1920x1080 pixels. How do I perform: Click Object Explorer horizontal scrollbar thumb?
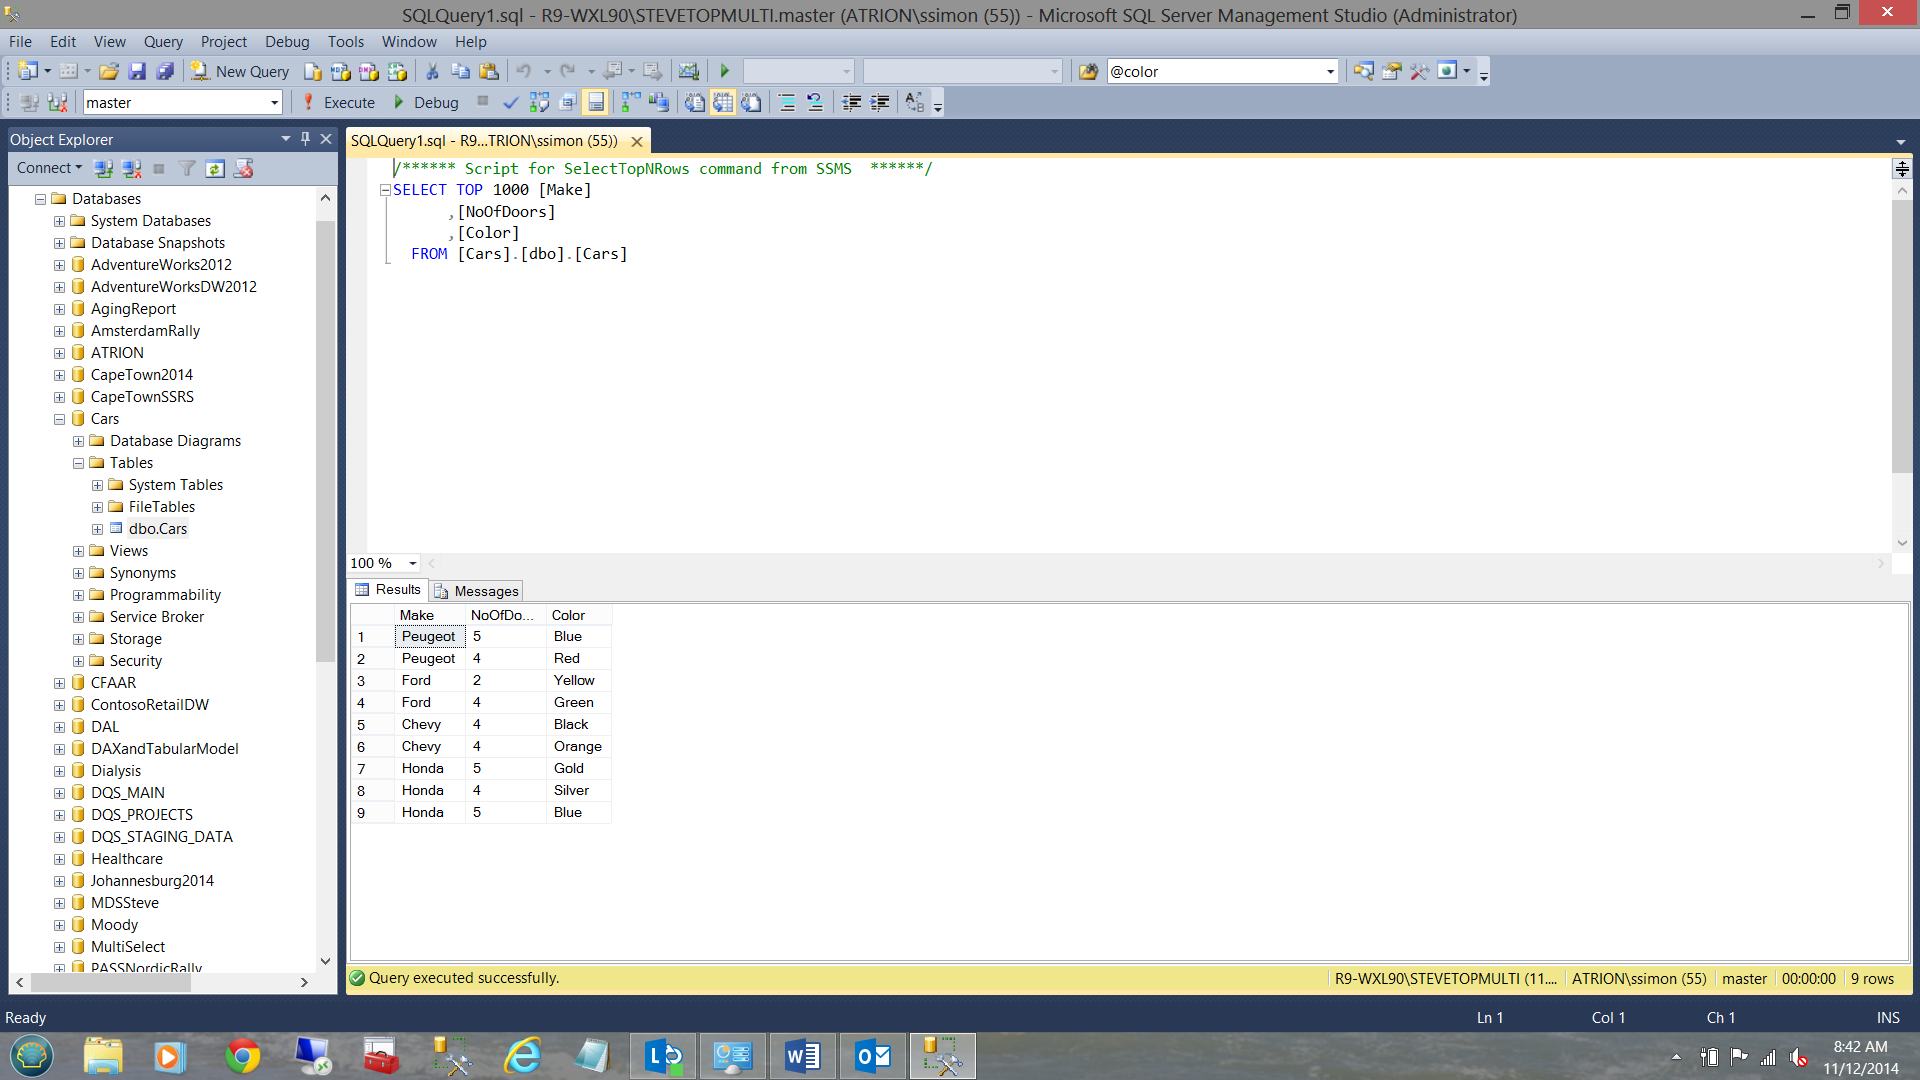pyautogui.click(x=110, y=982)
